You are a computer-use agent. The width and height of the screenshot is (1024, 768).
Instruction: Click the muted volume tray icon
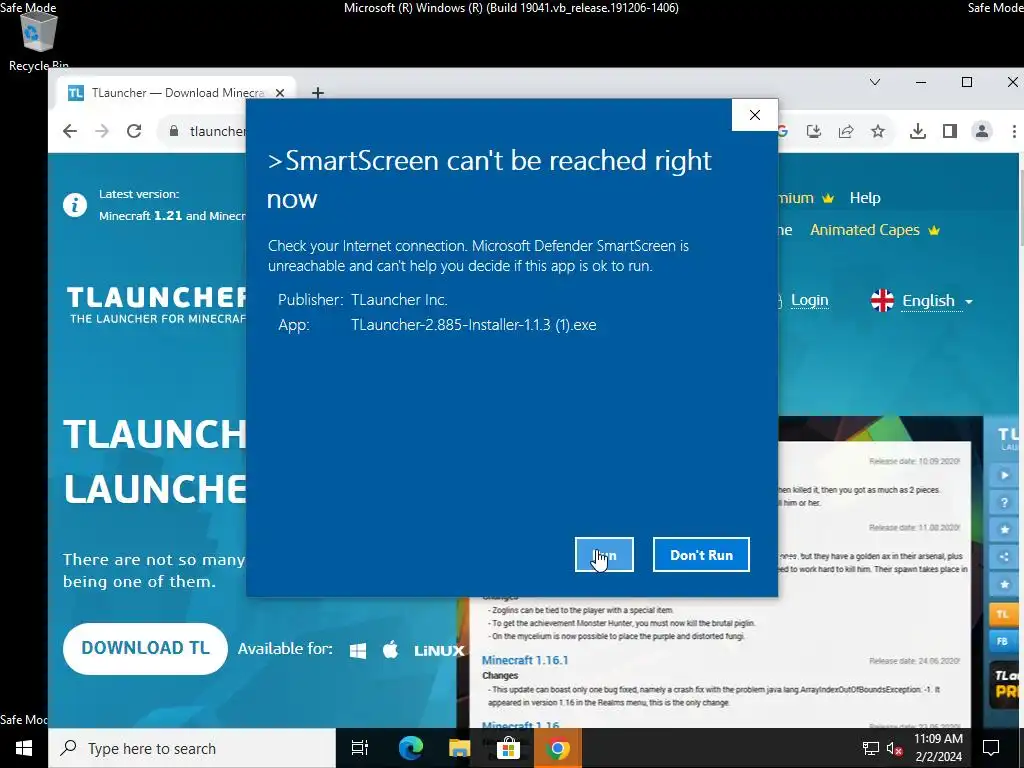tap(895, 748)
